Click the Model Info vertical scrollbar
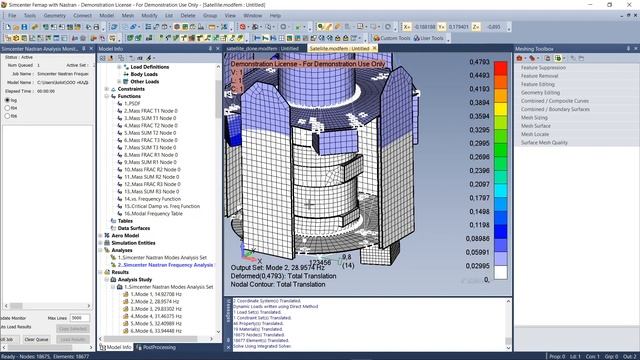The width and height of the screenshot is (640, 360). 218,199
